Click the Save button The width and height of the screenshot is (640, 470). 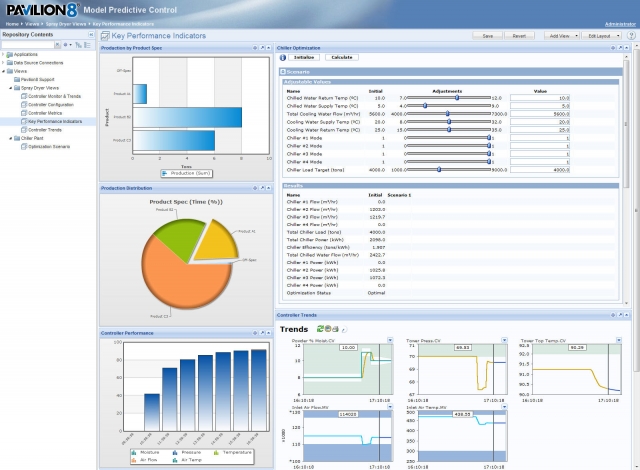(488, 36)
